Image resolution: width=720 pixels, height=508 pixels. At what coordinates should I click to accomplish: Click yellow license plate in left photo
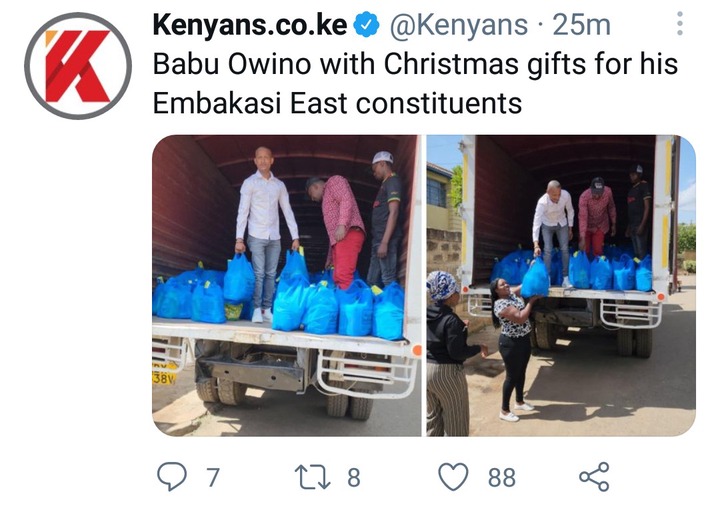(x=164, y=373)
